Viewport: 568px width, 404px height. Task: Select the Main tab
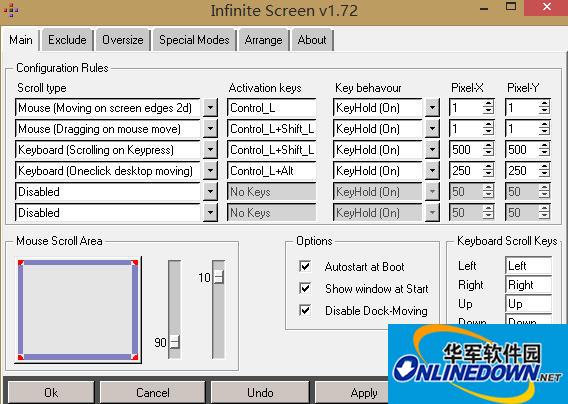coord(21,39)
